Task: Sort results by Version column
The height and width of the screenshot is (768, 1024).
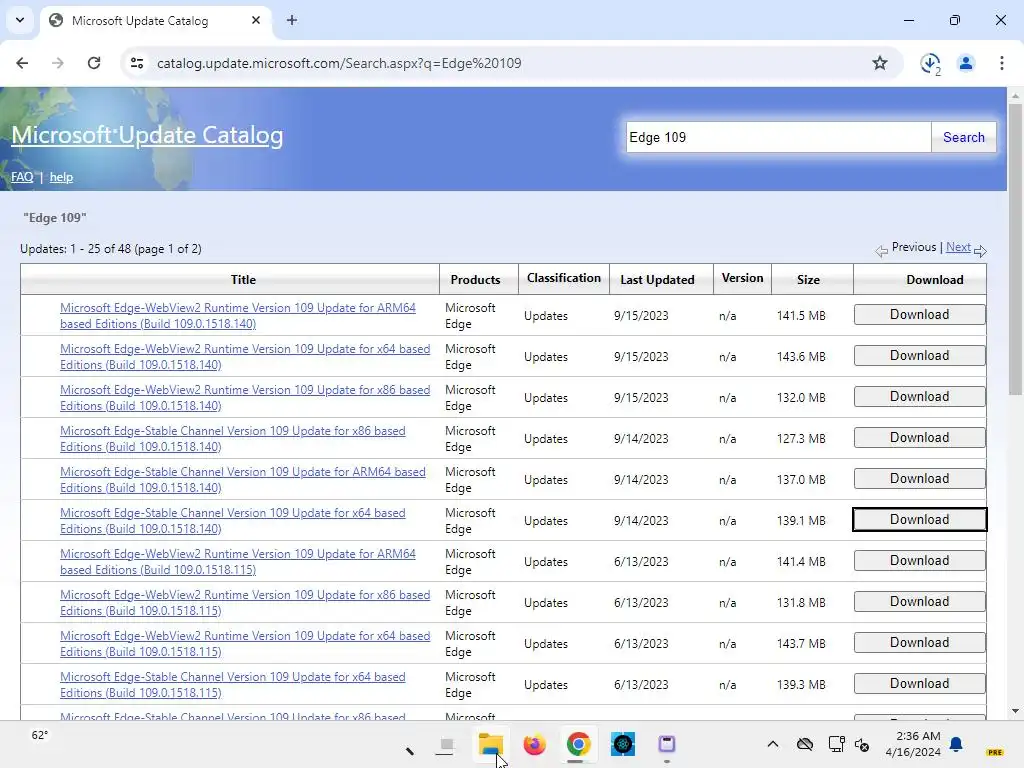Action: 742,278
